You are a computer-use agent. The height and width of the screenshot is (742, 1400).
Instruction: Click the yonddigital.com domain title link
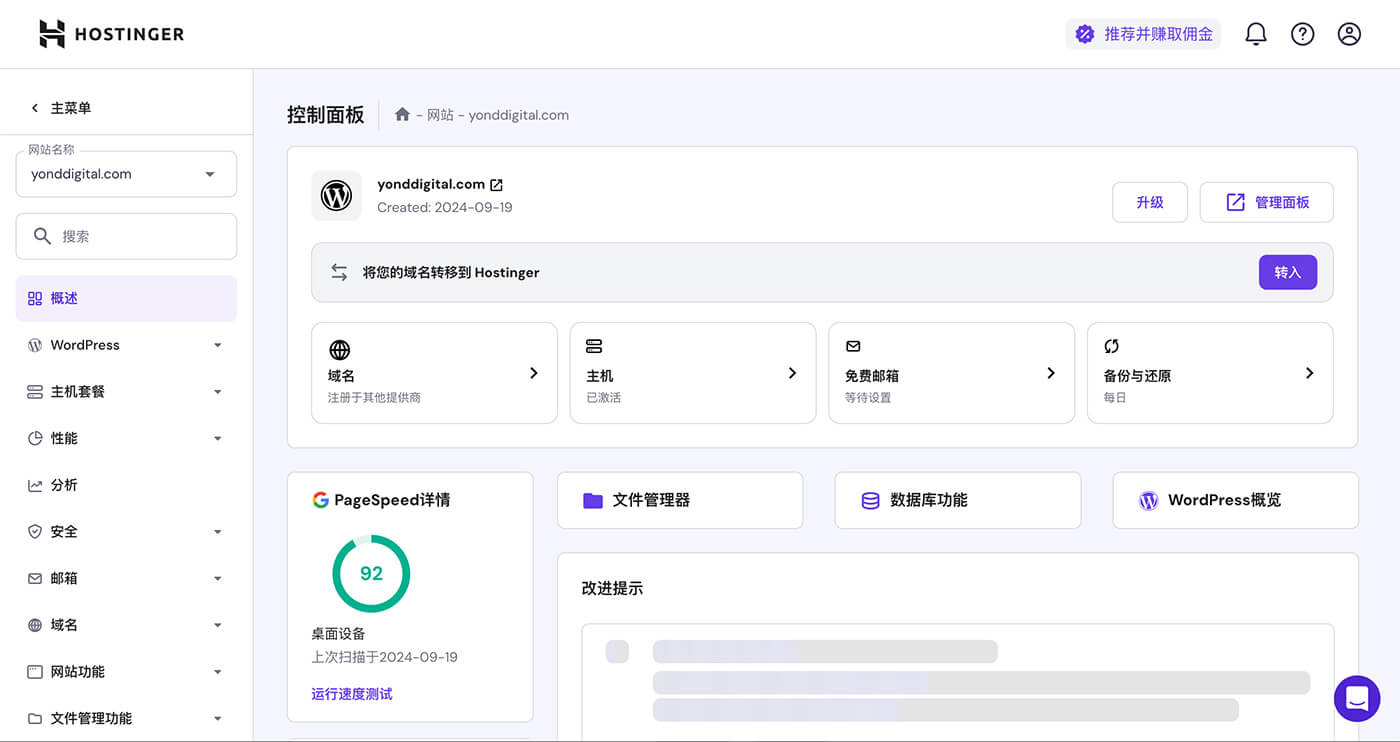click(431, 184)
